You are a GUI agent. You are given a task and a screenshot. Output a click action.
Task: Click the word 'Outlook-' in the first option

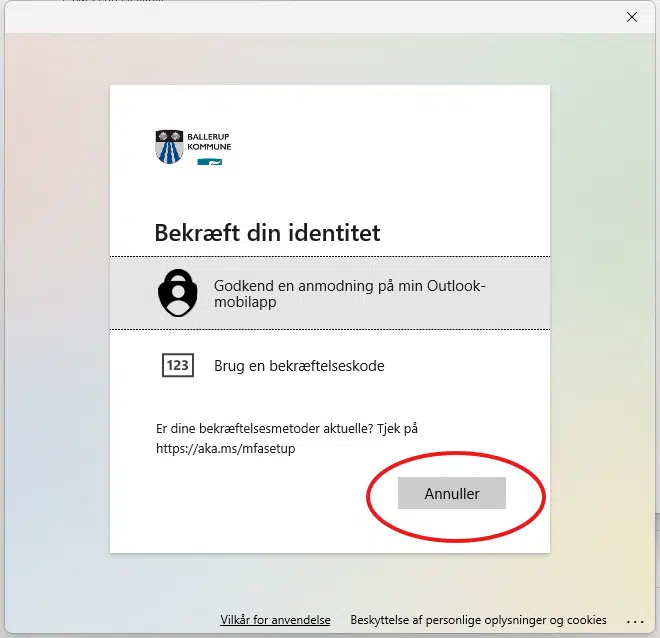pos(456,285)
